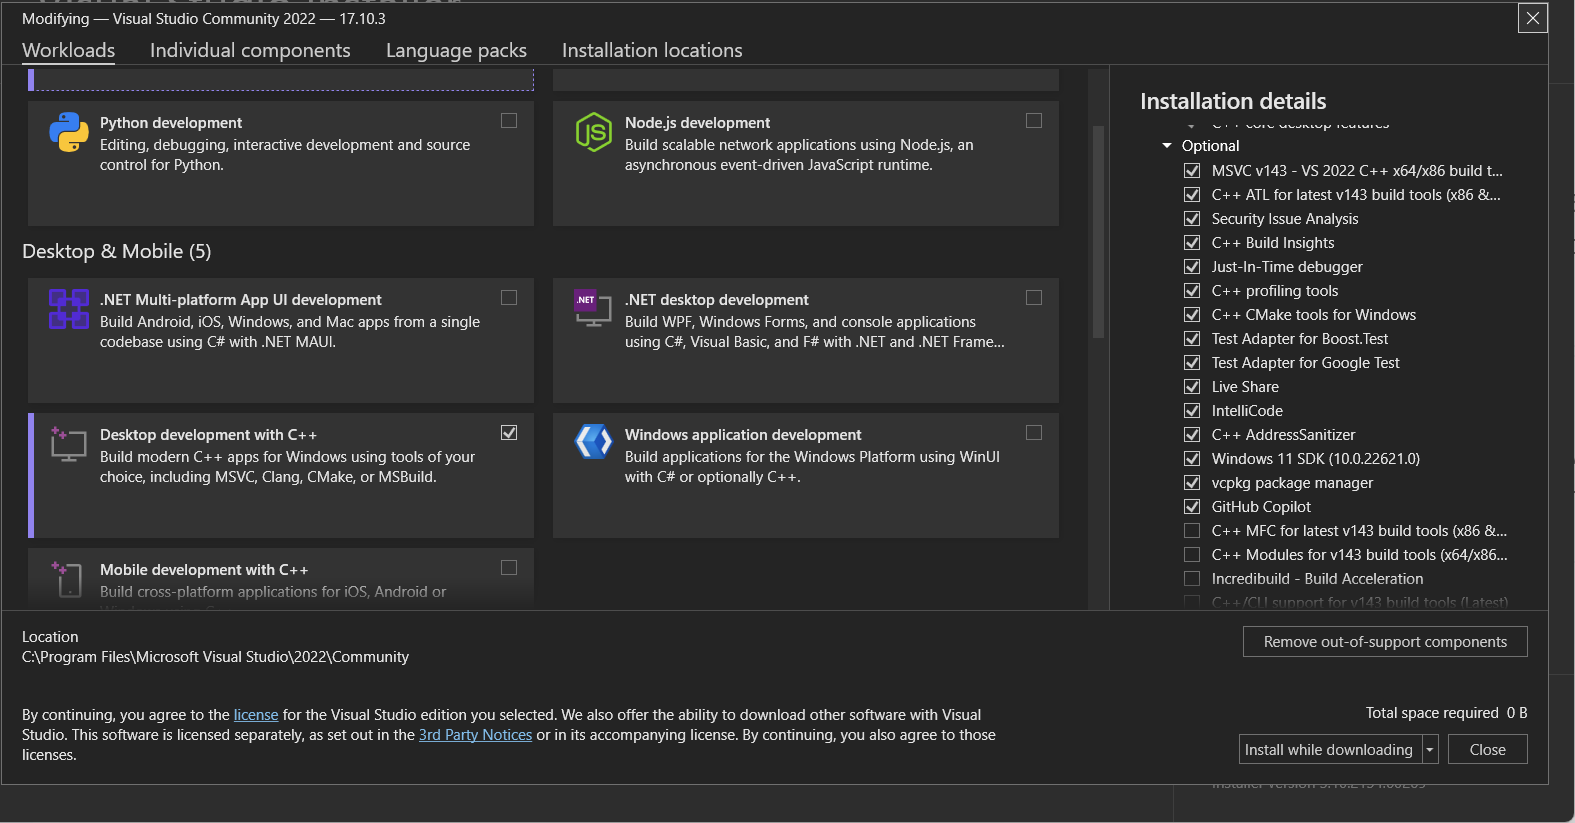1575x823 pixels.
Task: Select the Install while downloading combo box
Action: [x=1328, y=750]
